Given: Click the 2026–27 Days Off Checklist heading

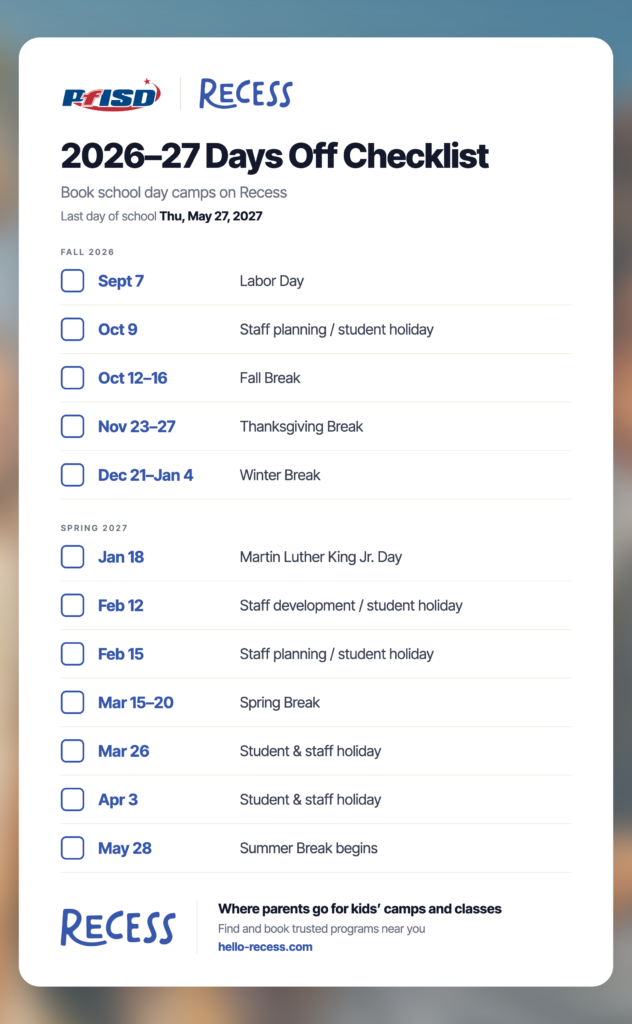Looking at the screenshot, I should pyautogui.click(x=275, y=156).
